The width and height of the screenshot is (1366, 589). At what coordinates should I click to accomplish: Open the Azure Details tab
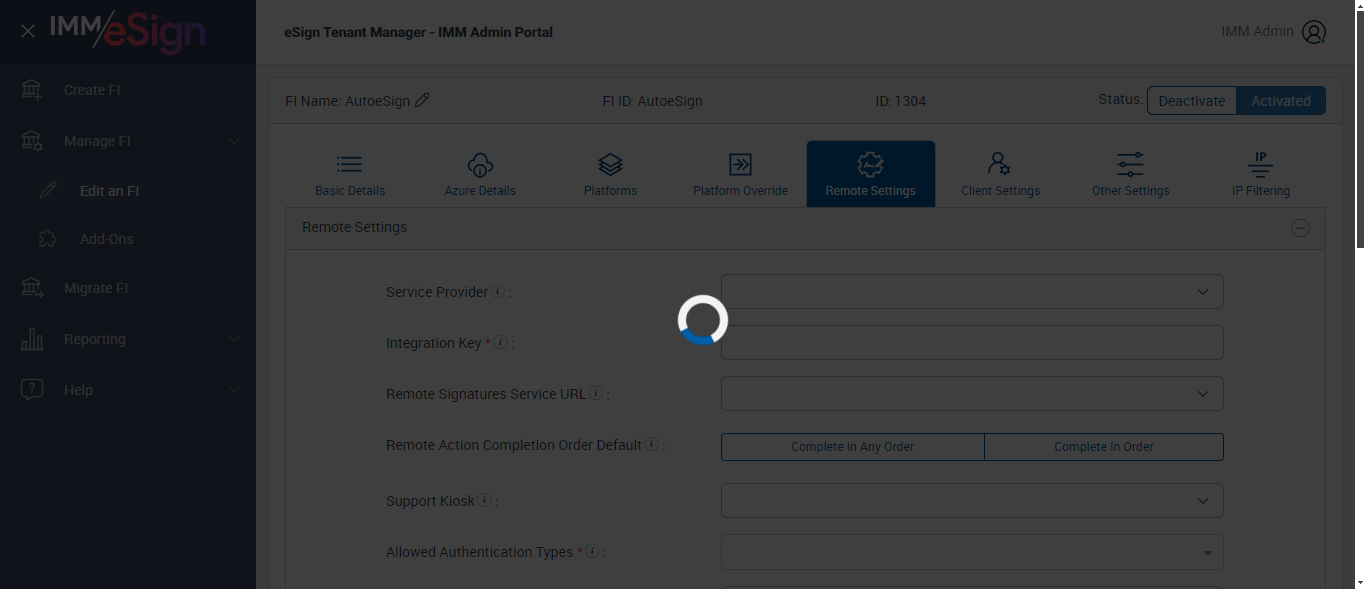pyautogui.click(x=480, y=174)
